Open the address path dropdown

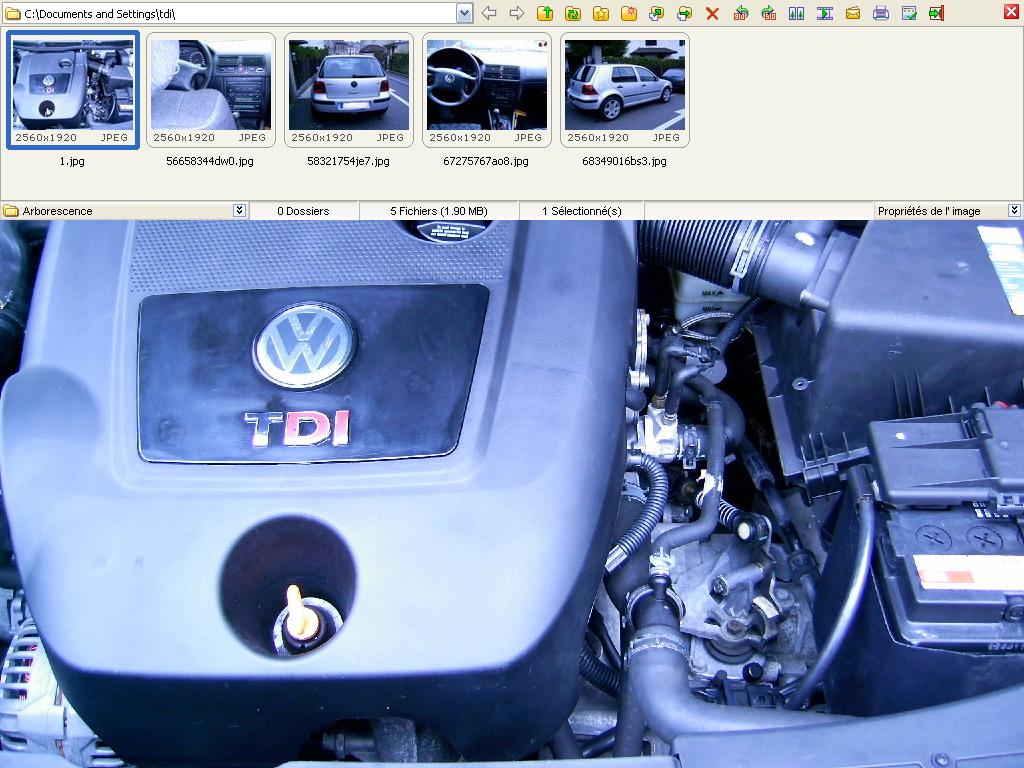click(x=464, y=13)
